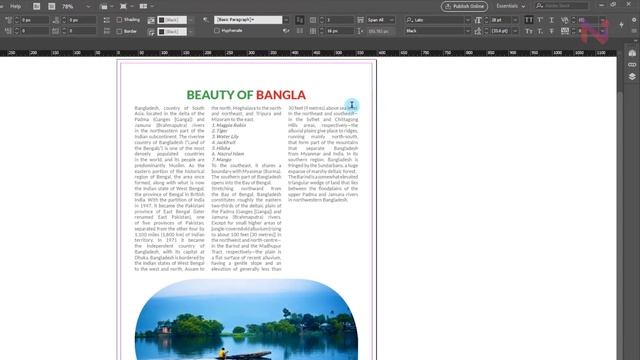Open Control panel gear settings icon
The width and height of the screenshot is (640, 360).
click(634, 20)
